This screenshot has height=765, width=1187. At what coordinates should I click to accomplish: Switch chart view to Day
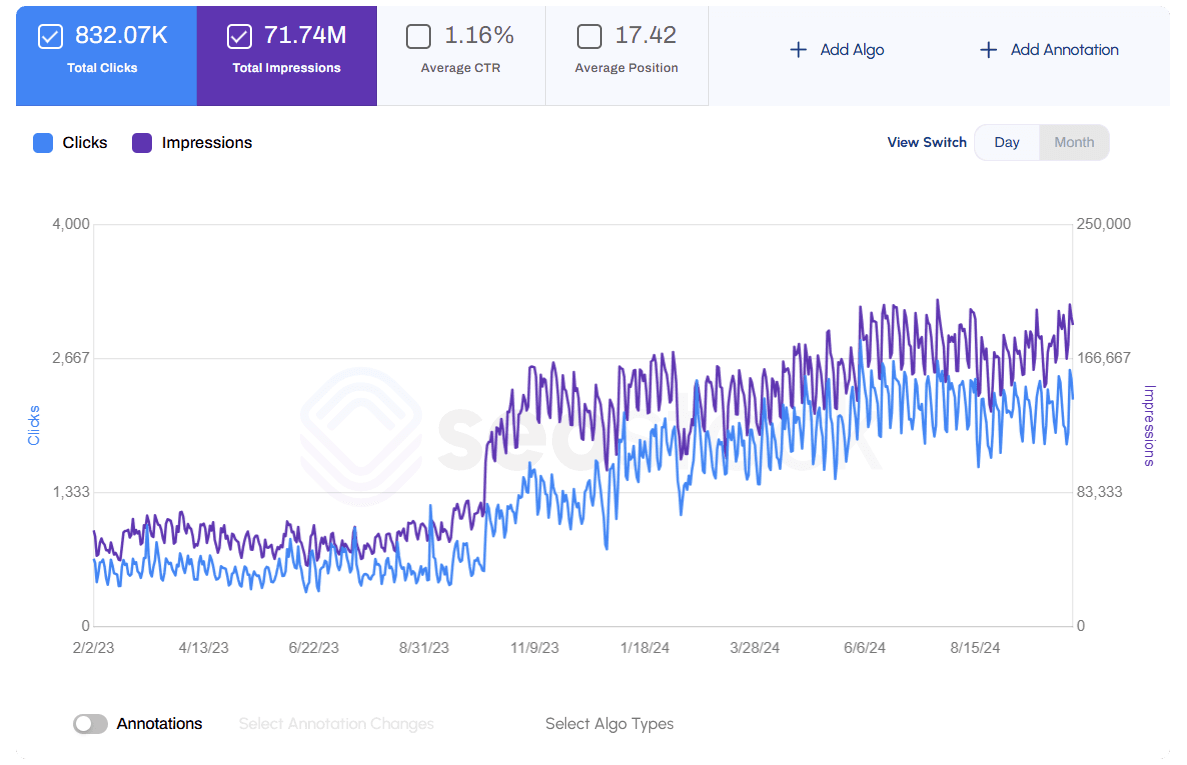tap(1007, 142)
